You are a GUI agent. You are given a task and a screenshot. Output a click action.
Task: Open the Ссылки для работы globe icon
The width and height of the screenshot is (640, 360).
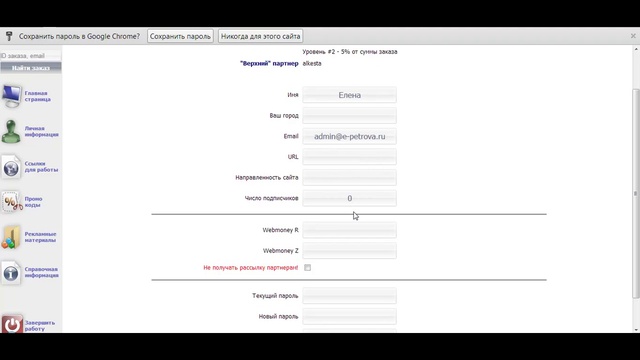(x=11, y=167)
